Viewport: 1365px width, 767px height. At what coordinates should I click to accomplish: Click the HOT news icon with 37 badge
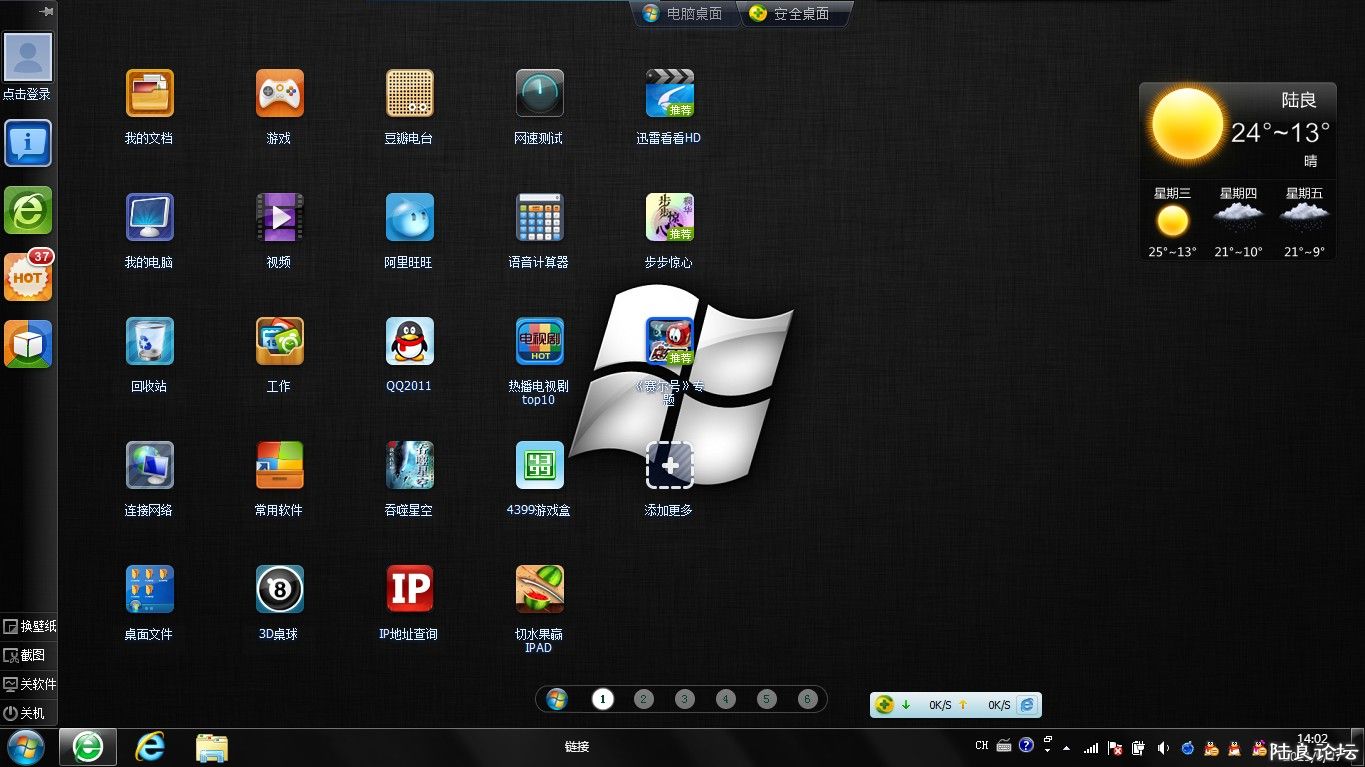pos(28,277)
